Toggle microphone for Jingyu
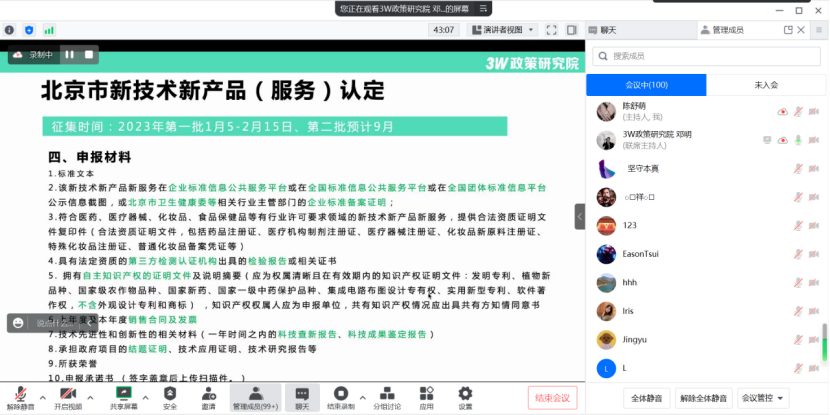This screenshot has height=415, width=830. 798,340
